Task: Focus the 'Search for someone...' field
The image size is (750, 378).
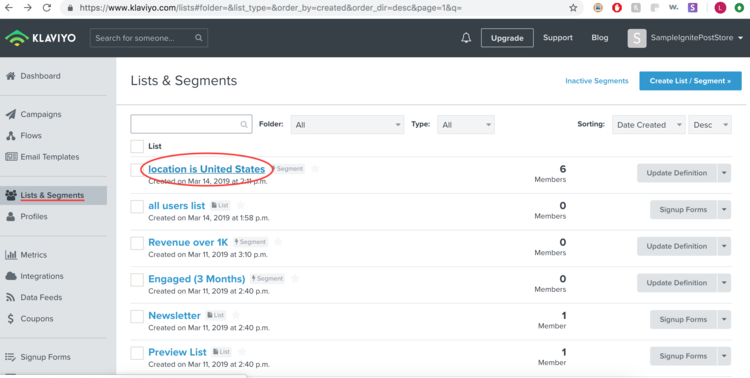Action: (149, 38)
